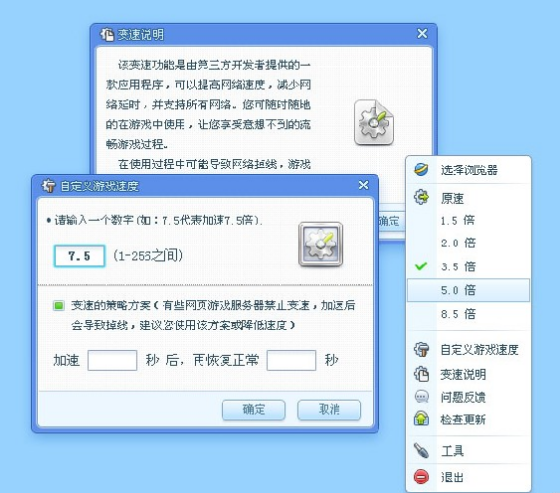Click the 加速 seconds input box
This screenshot has height=493, width=560.
112,360
